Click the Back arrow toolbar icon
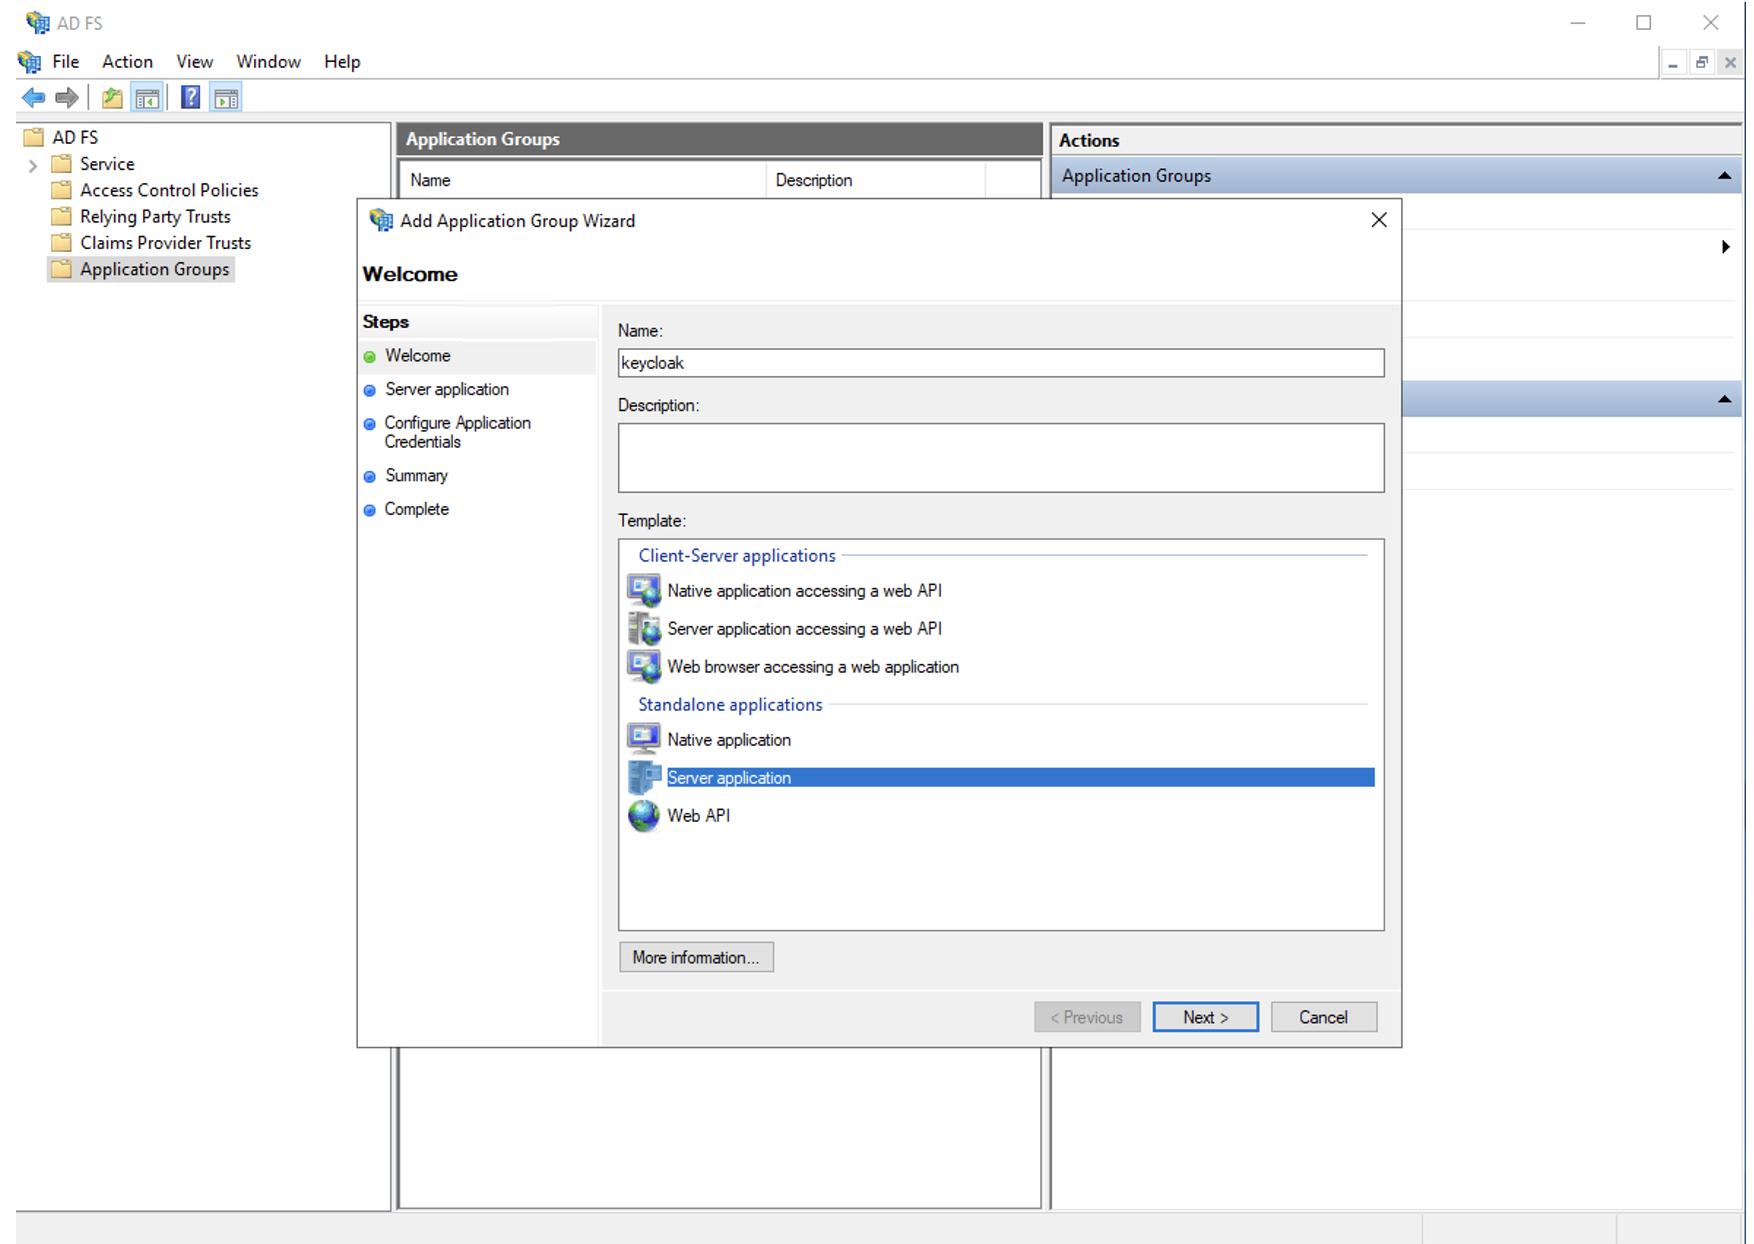 pos(34,98)
